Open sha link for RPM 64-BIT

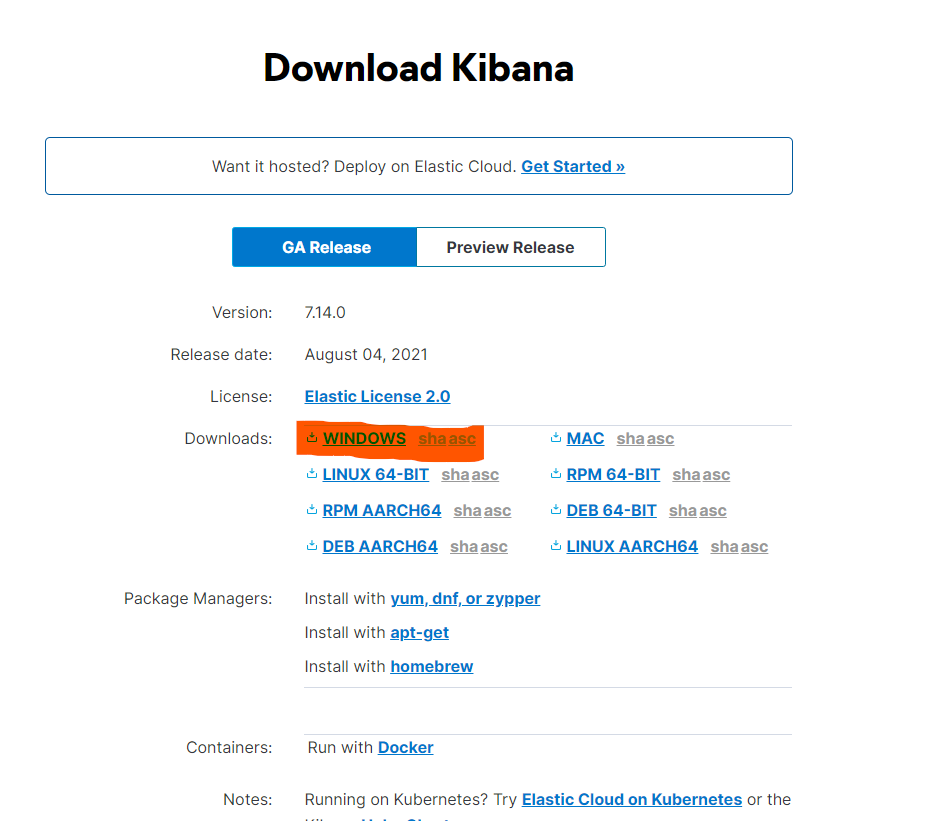687,475
